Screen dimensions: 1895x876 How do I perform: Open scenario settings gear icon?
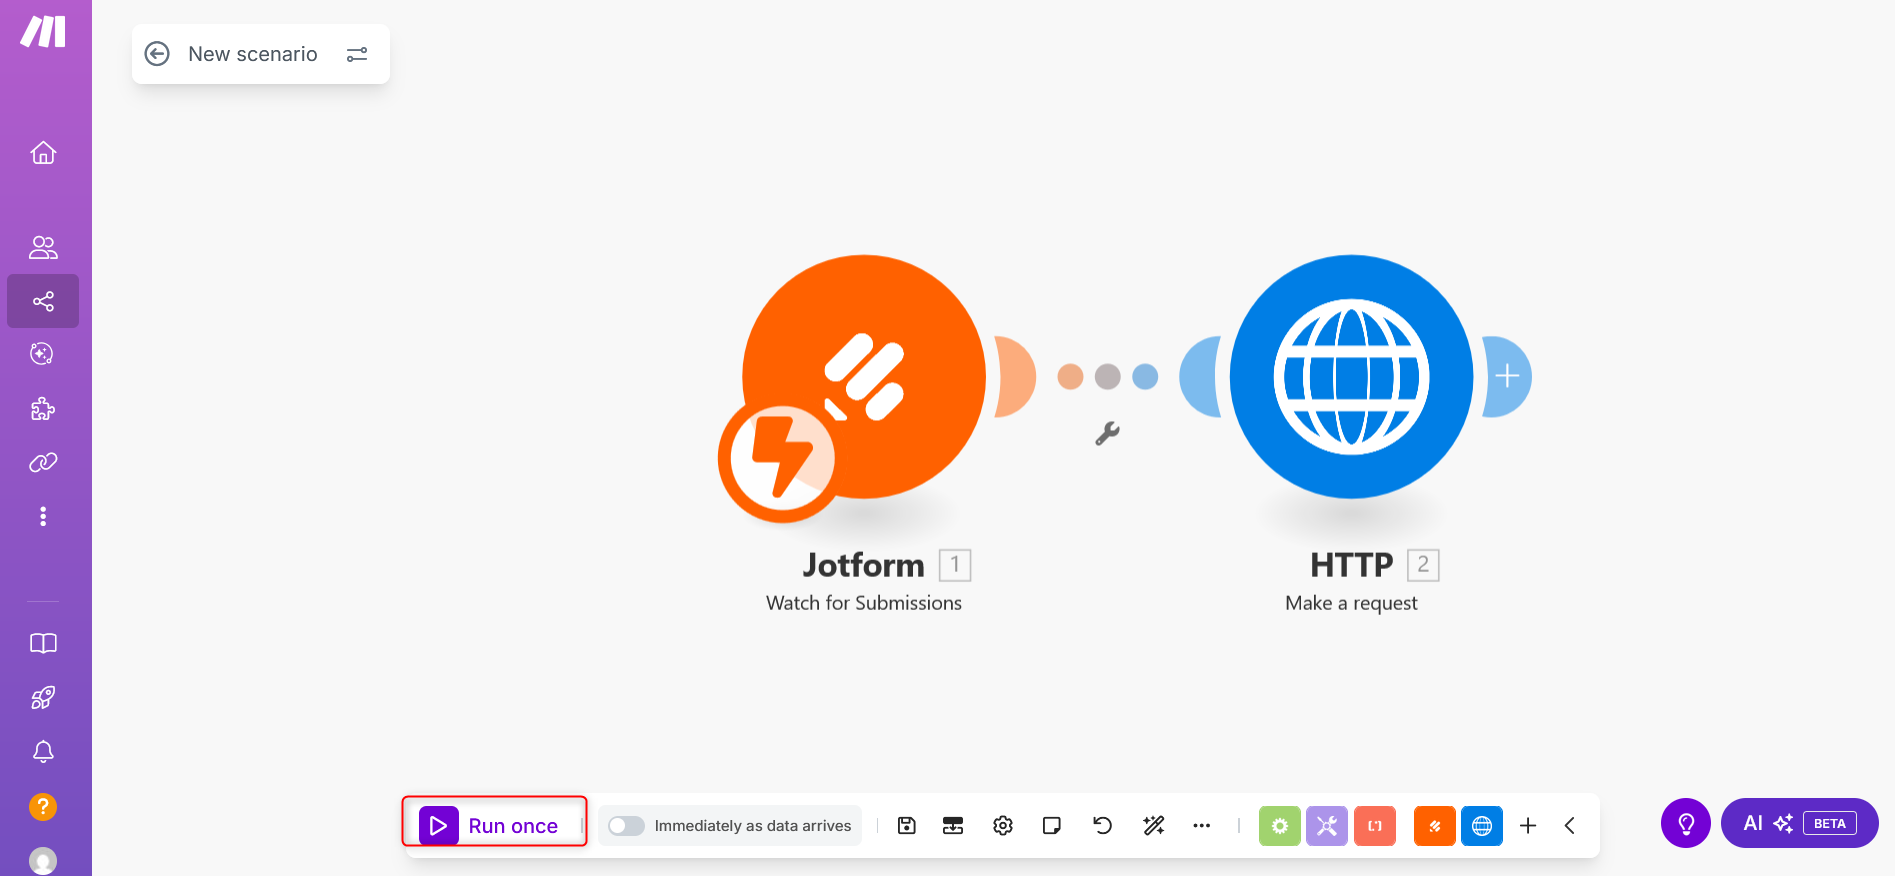click(1003, 825)
